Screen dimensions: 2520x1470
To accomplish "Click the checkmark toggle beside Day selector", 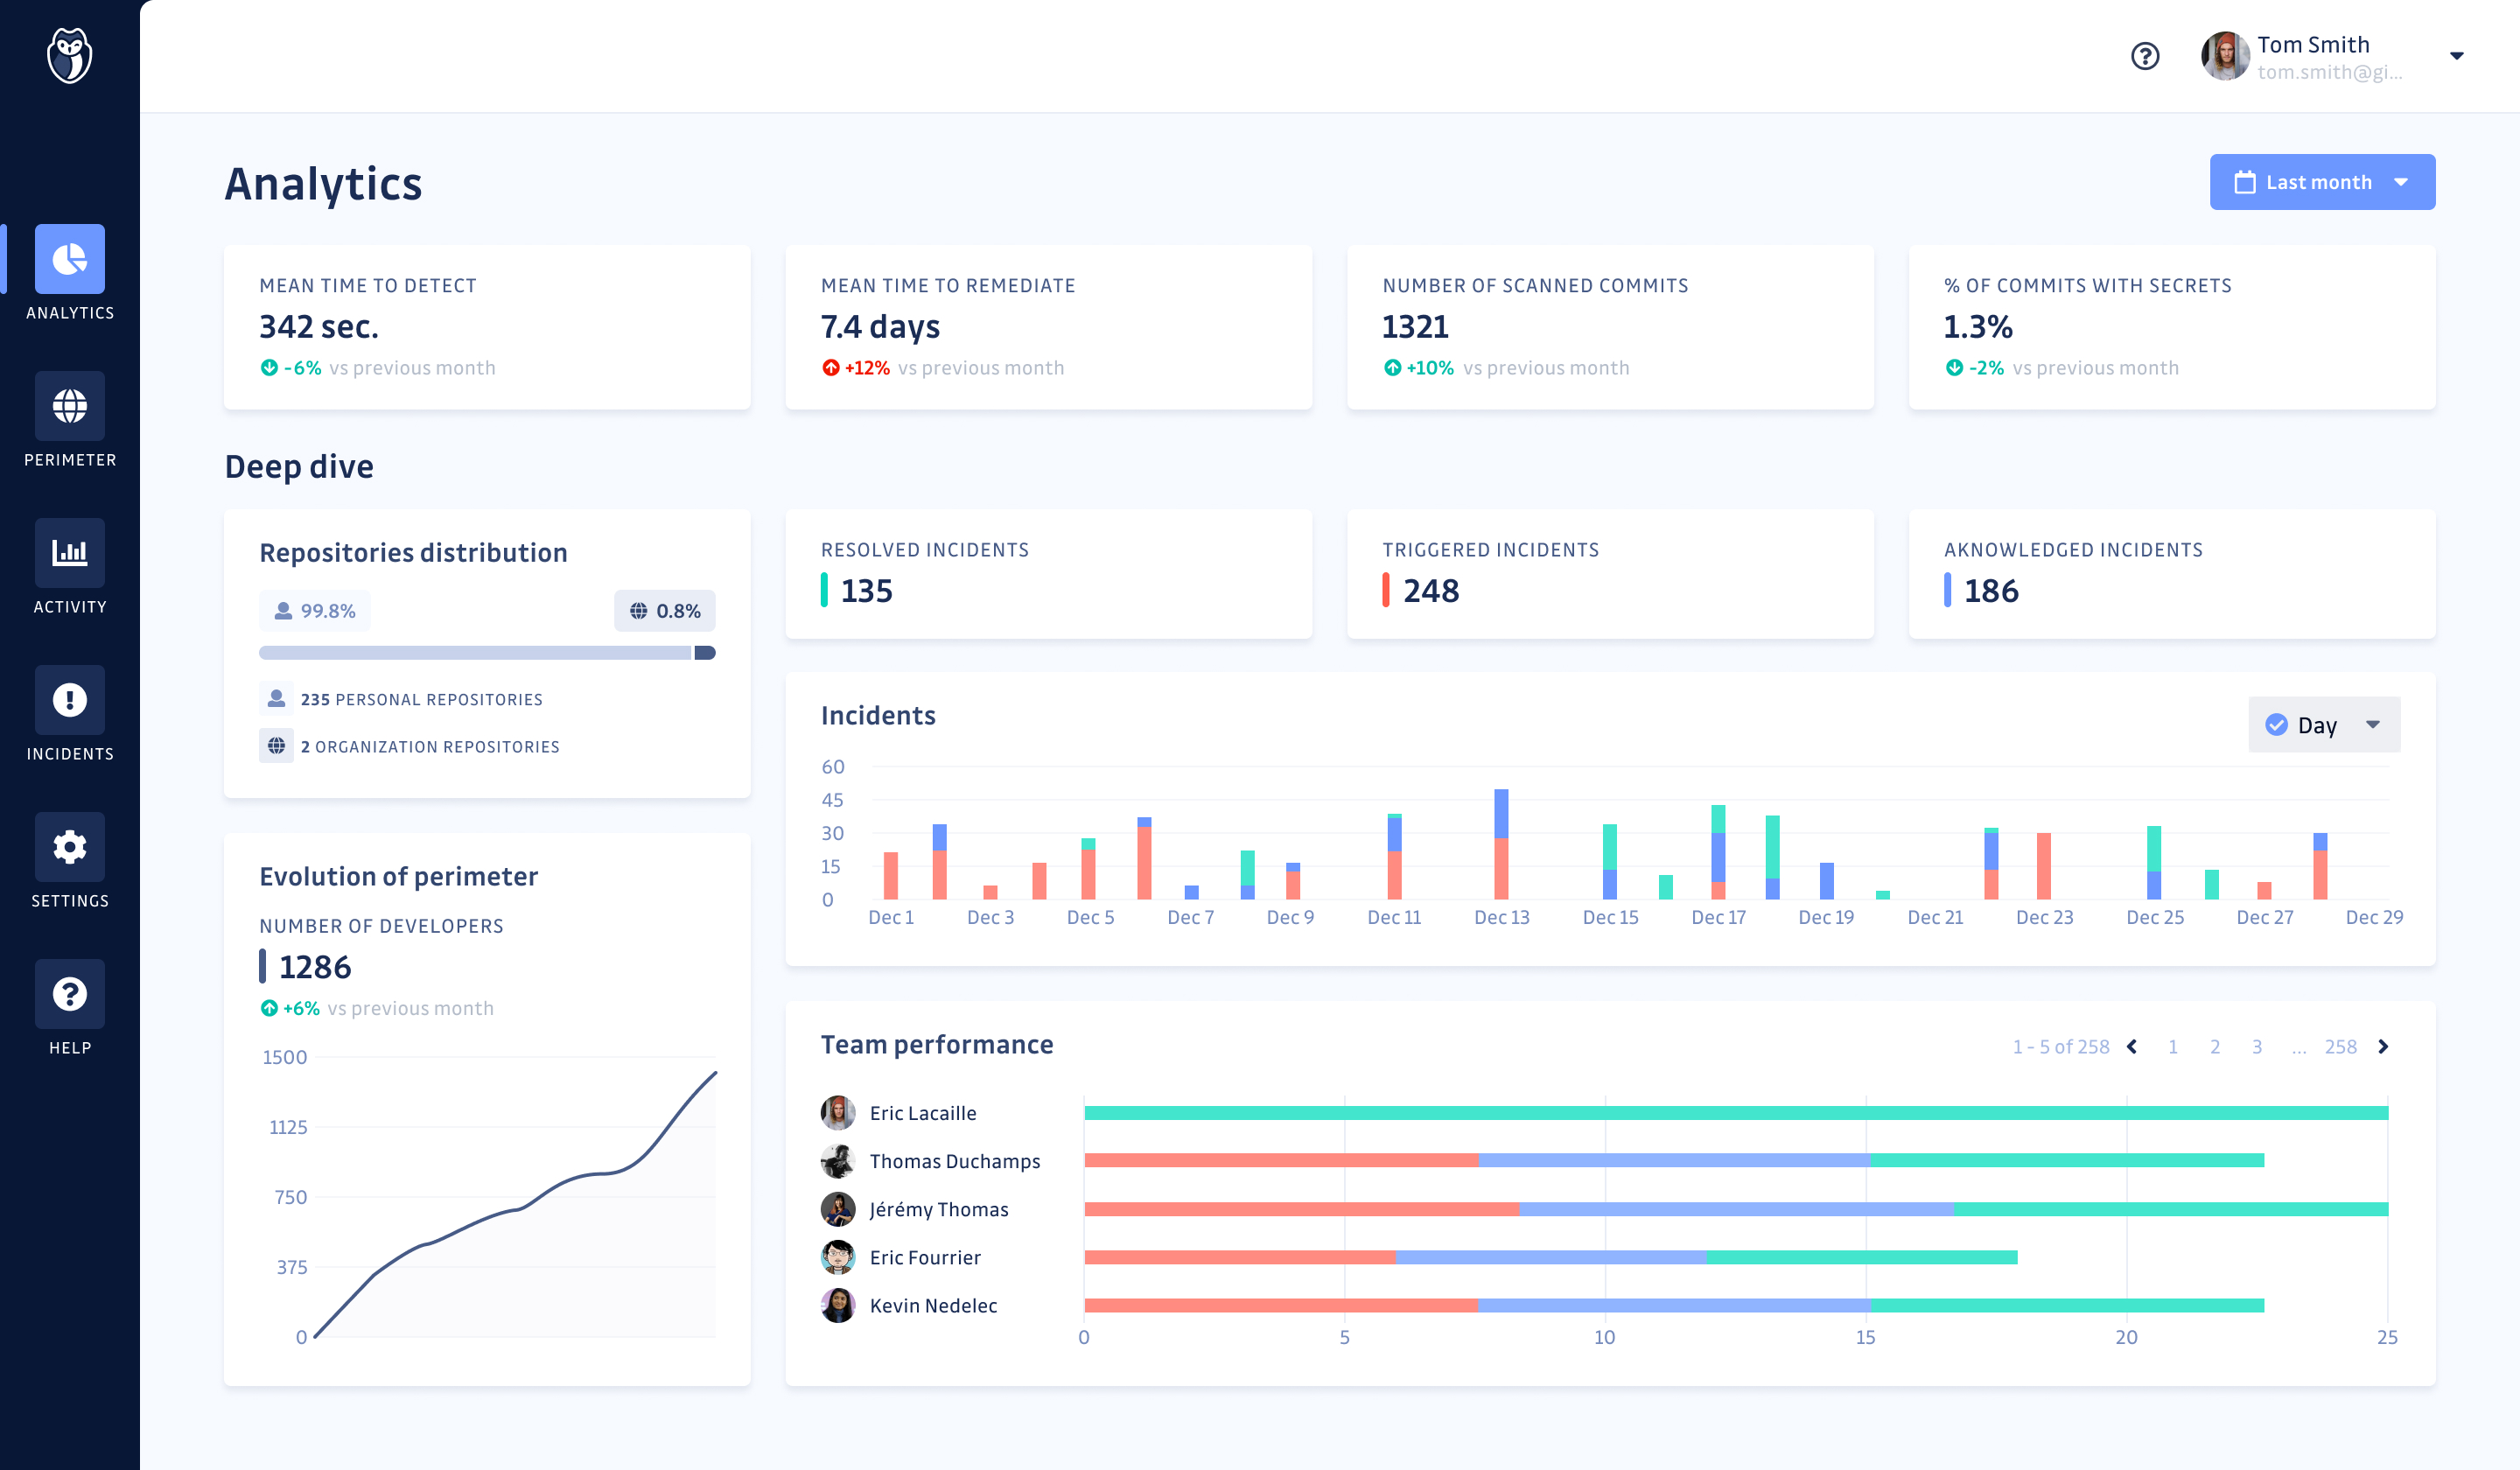I will click(2277, 724).
